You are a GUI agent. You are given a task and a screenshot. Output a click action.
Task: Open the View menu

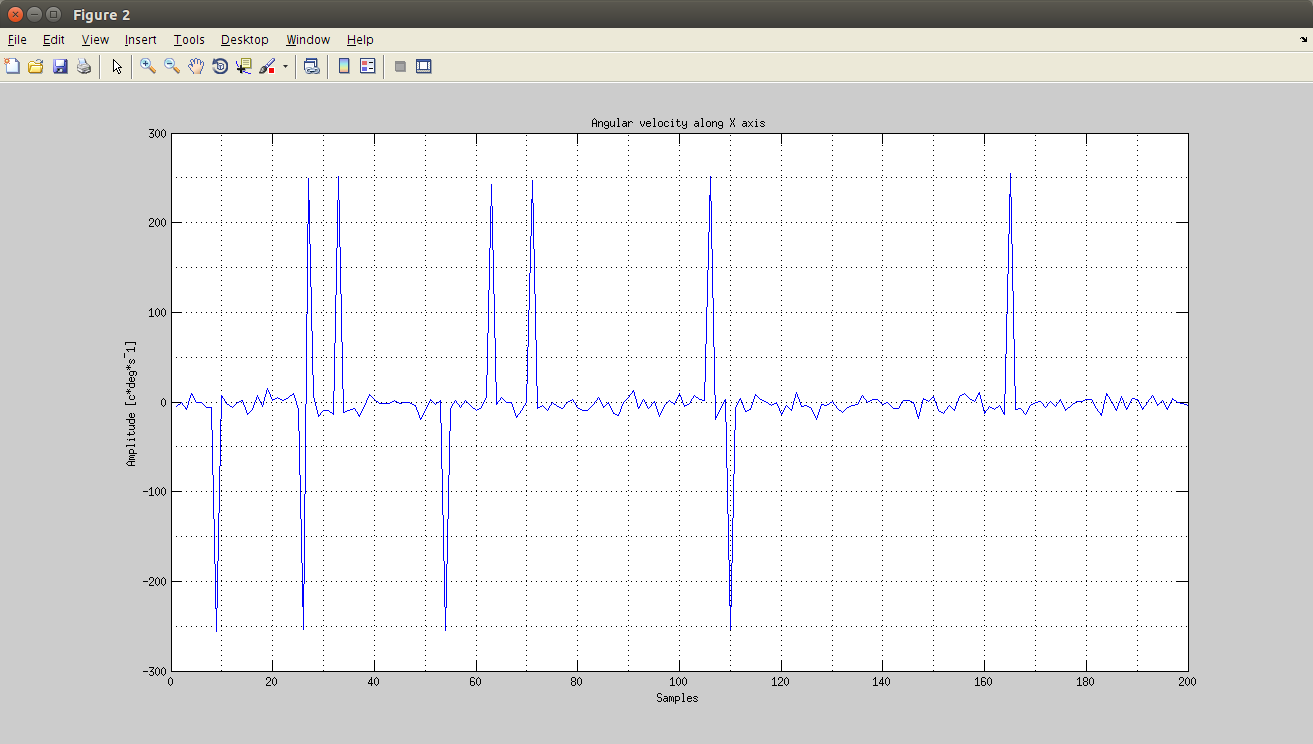(x=95, y=40)
